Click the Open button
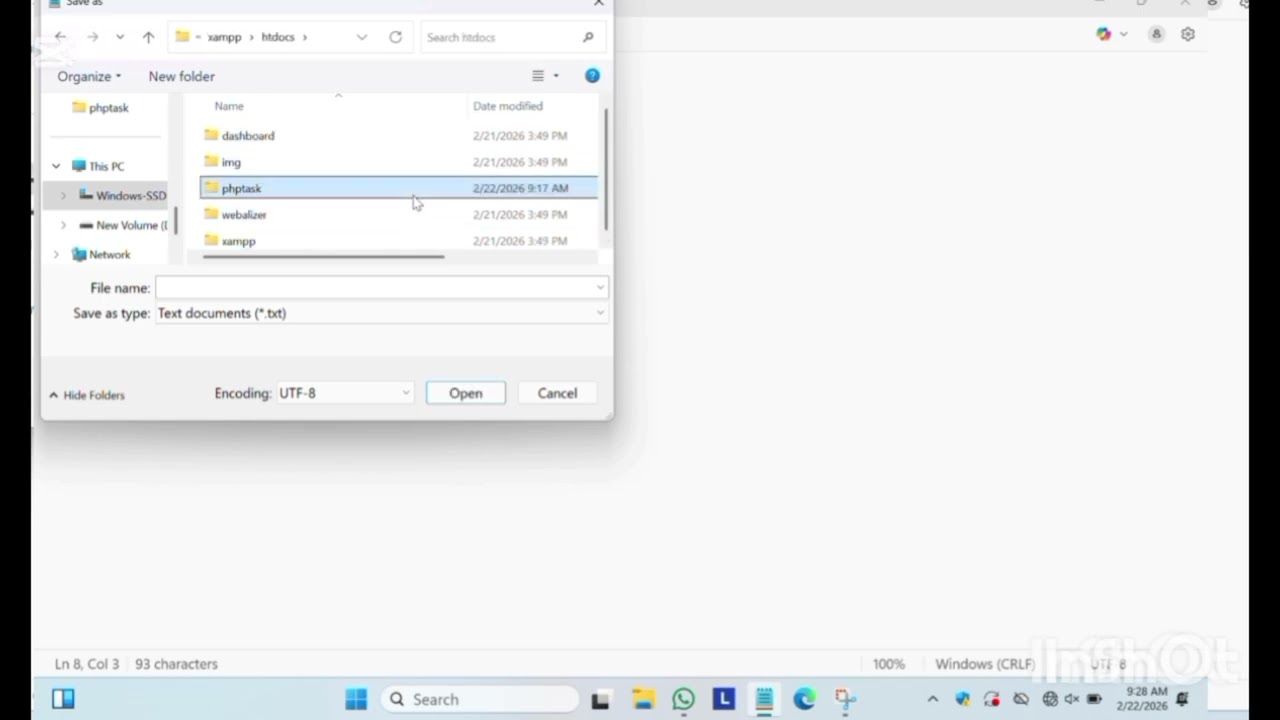The width and height of the screenshot is (1280, 720). (465, 393)
